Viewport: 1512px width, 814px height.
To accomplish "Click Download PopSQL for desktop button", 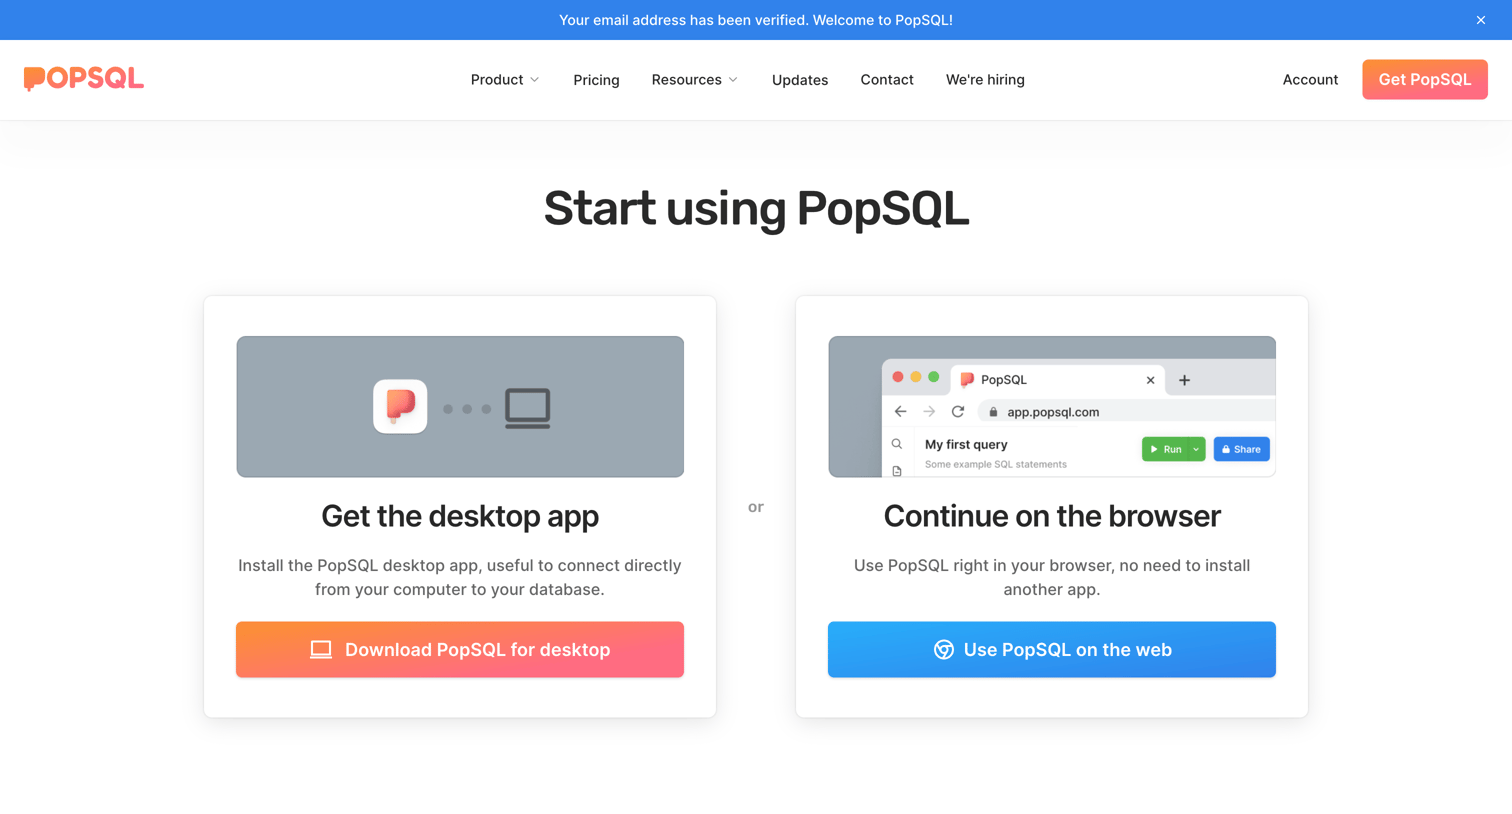I will [460, 650].
